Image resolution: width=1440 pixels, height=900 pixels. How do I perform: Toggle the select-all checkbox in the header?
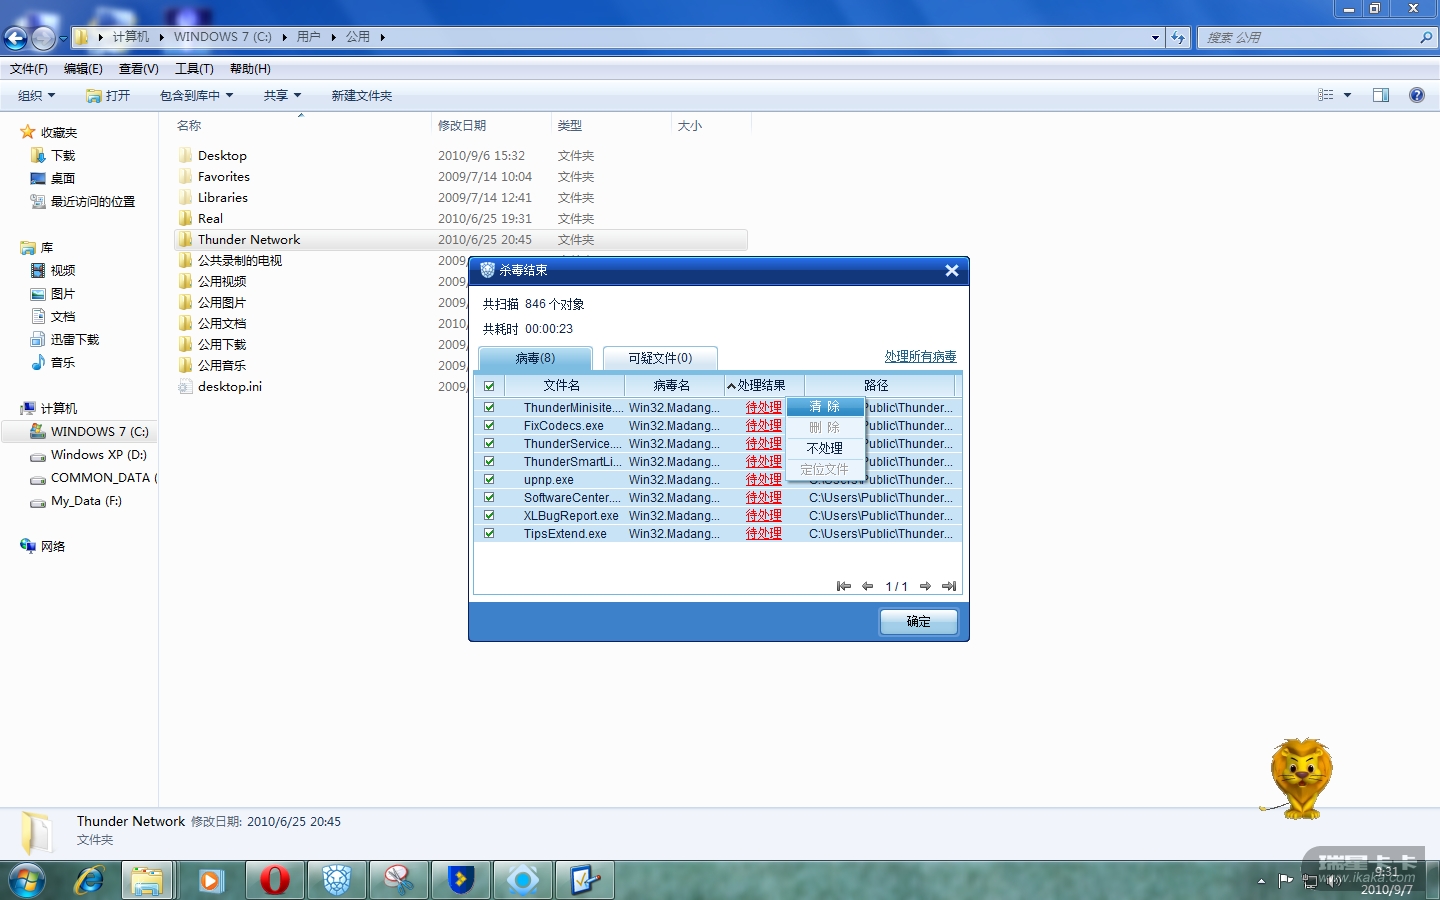489,386
